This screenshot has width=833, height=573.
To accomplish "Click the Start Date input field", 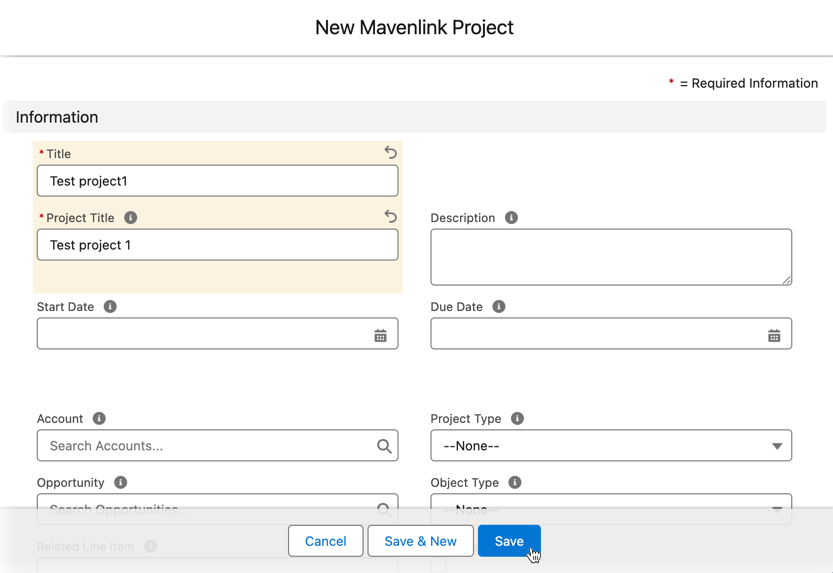I will (217, 333).
